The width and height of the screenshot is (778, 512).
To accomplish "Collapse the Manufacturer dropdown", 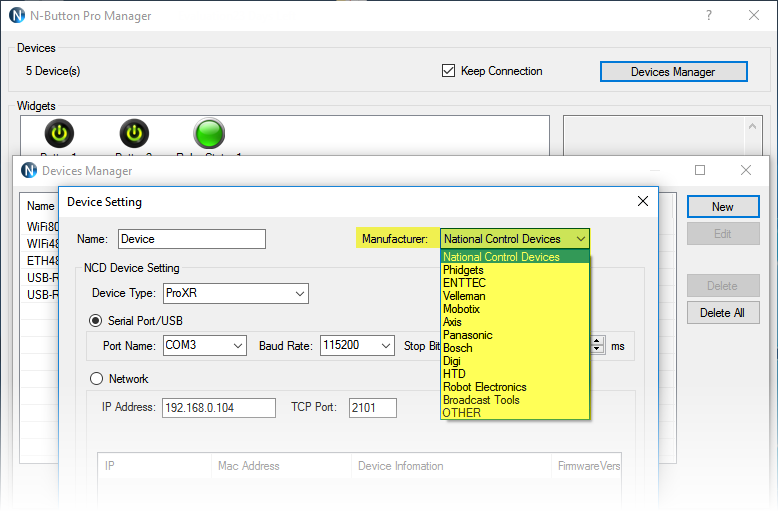I will (581, 239).
